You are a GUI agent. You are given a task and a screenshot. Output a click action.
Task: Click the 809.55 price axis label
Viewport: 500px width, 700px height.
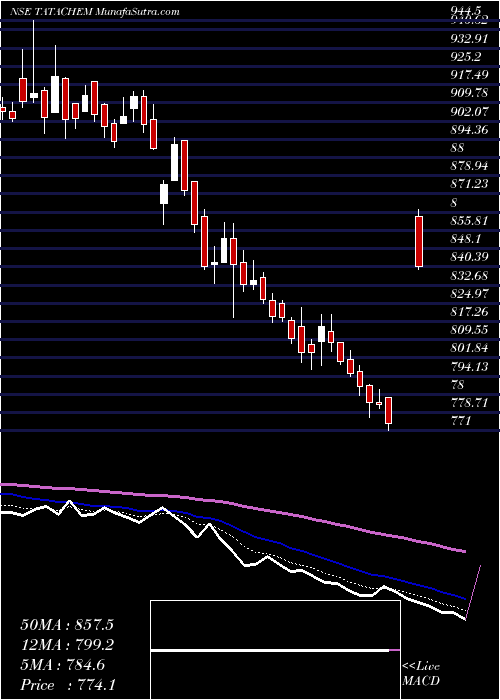click(x=468, y=330)
